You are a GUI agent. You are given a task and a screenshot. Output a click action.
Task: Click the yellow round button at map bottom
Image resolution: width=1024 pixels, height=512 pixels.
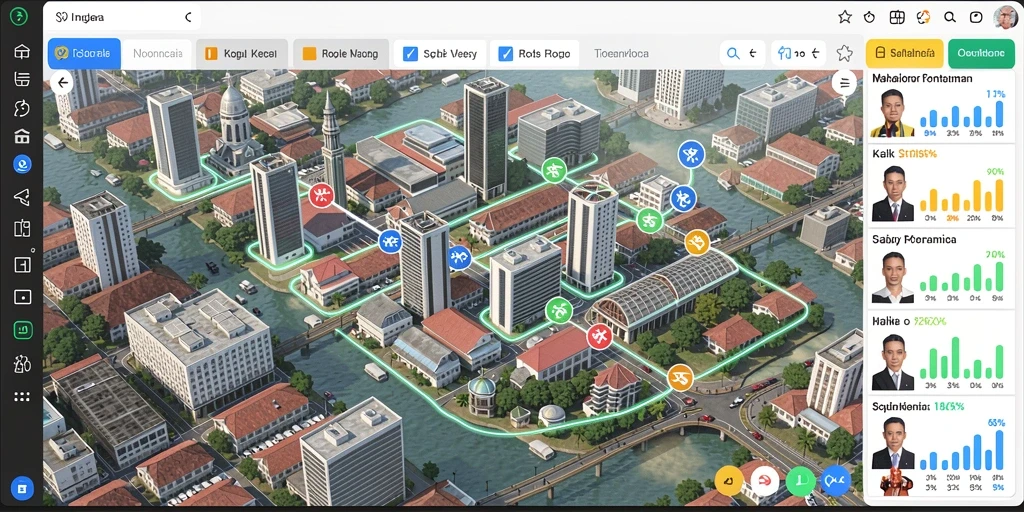click(x=729, y=481)
